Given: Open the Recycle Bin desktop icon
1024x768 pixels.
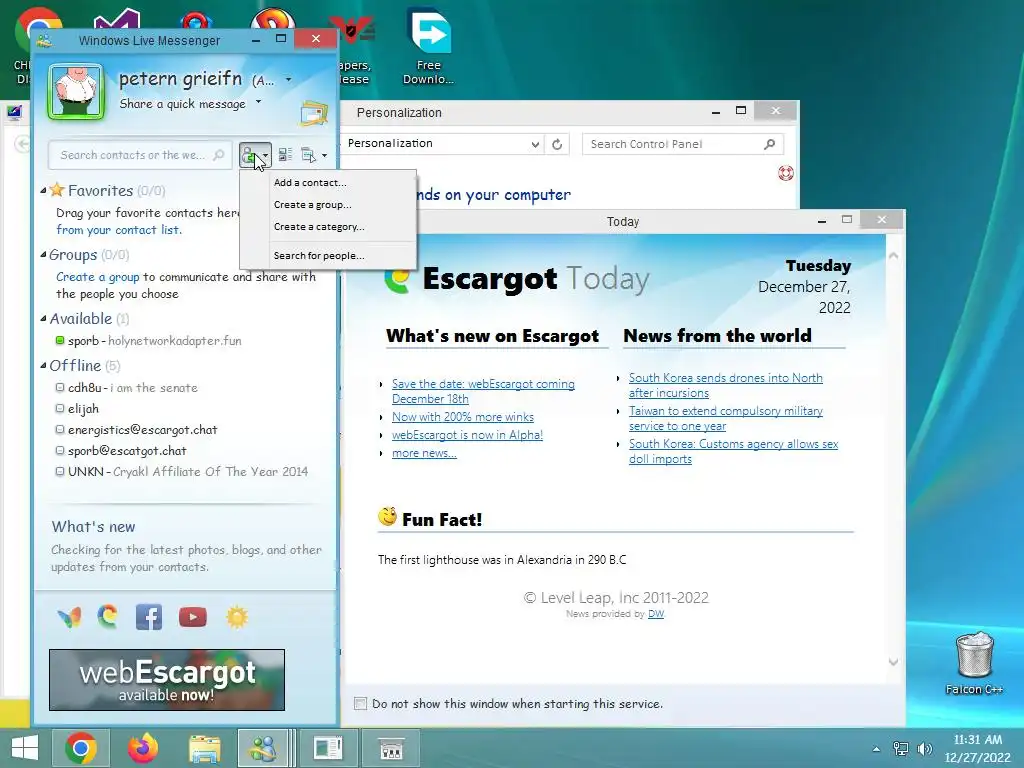Looking at the screenshot, I should click(974, 662).
